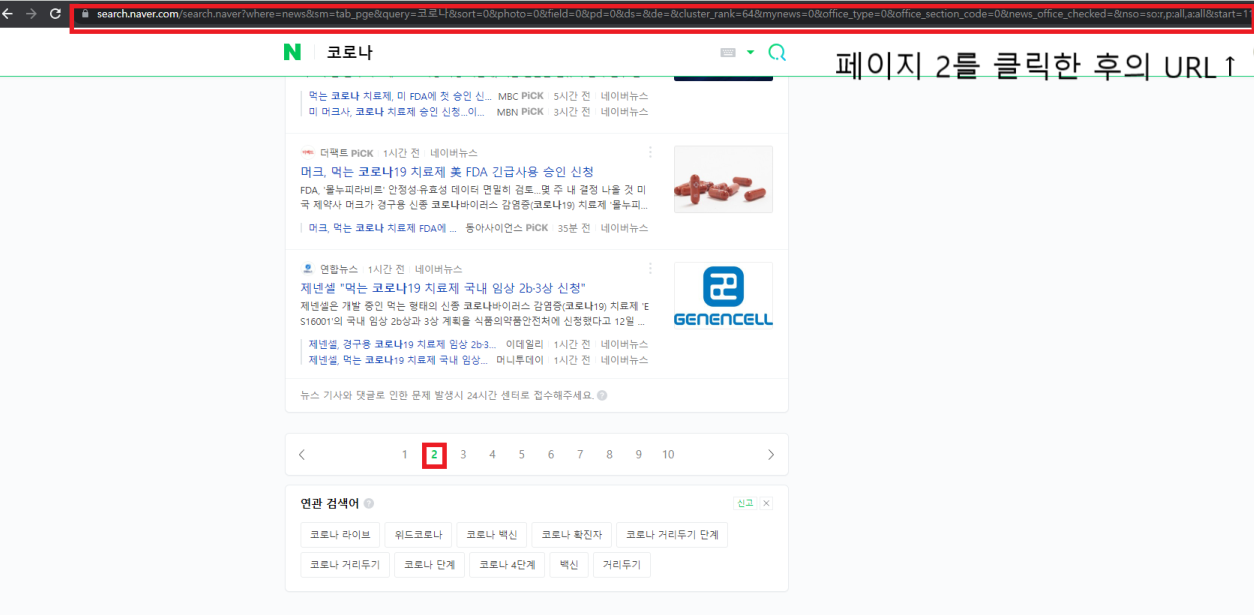The height and width of the screenshot is (615, 1254).
Task: Click the MBN PiCK source label
Action: click(x=520, y=112)
